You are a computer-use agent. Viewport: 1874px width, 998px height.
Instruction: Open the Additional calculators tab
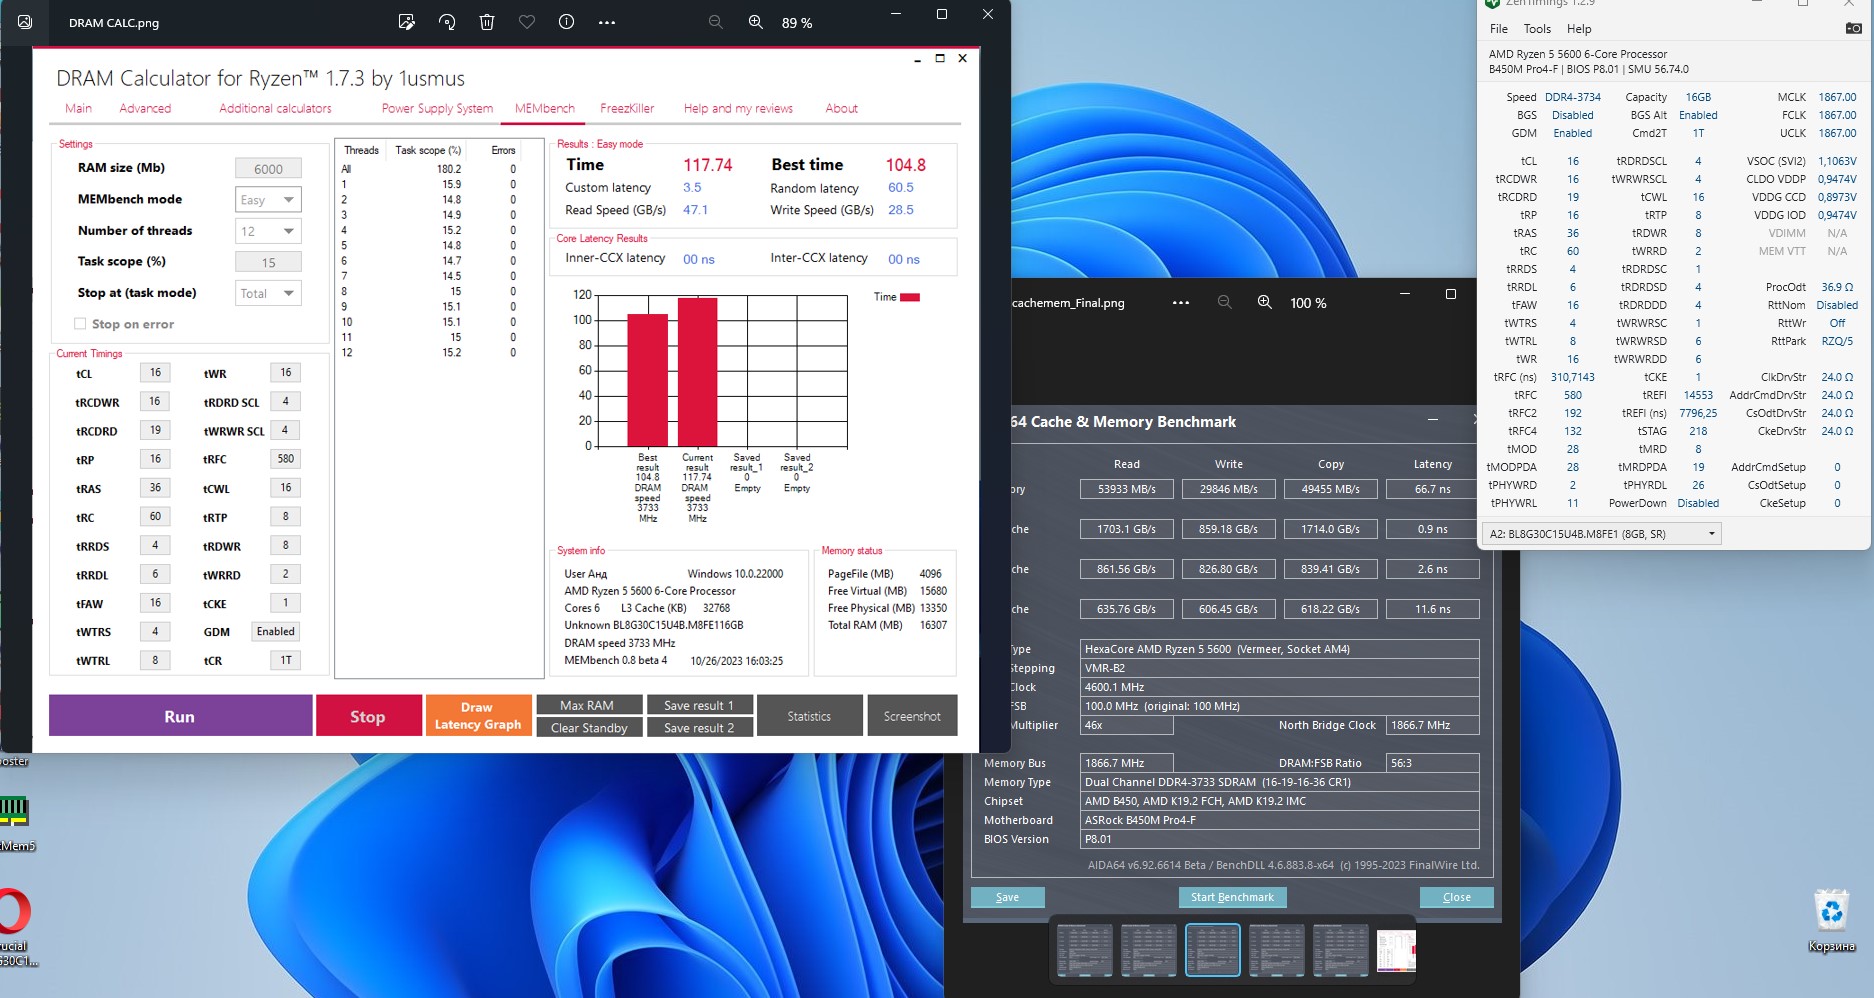275,108
